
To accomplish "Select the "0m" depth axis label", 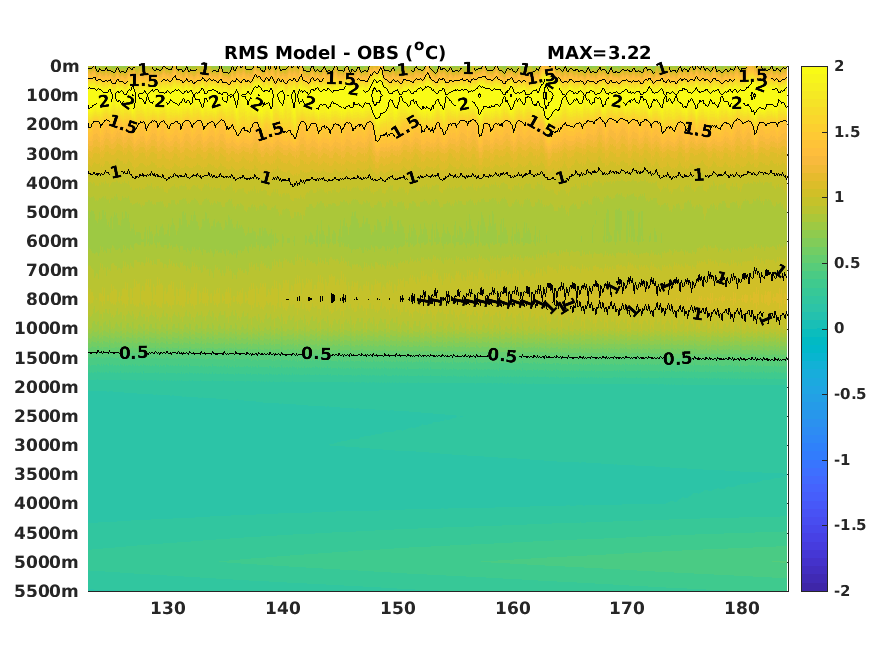I will (x=65, y=66).
